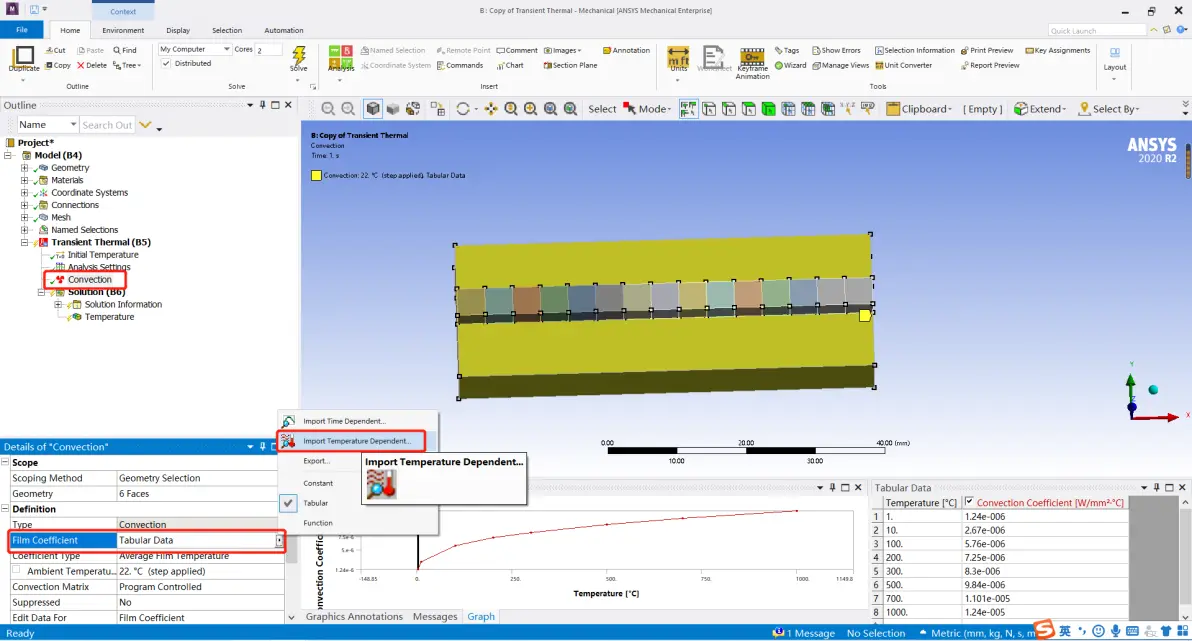This screenshot has height=641, width=1192.
Task: Click the Section Plane icon
Action: tap(547, 65)
